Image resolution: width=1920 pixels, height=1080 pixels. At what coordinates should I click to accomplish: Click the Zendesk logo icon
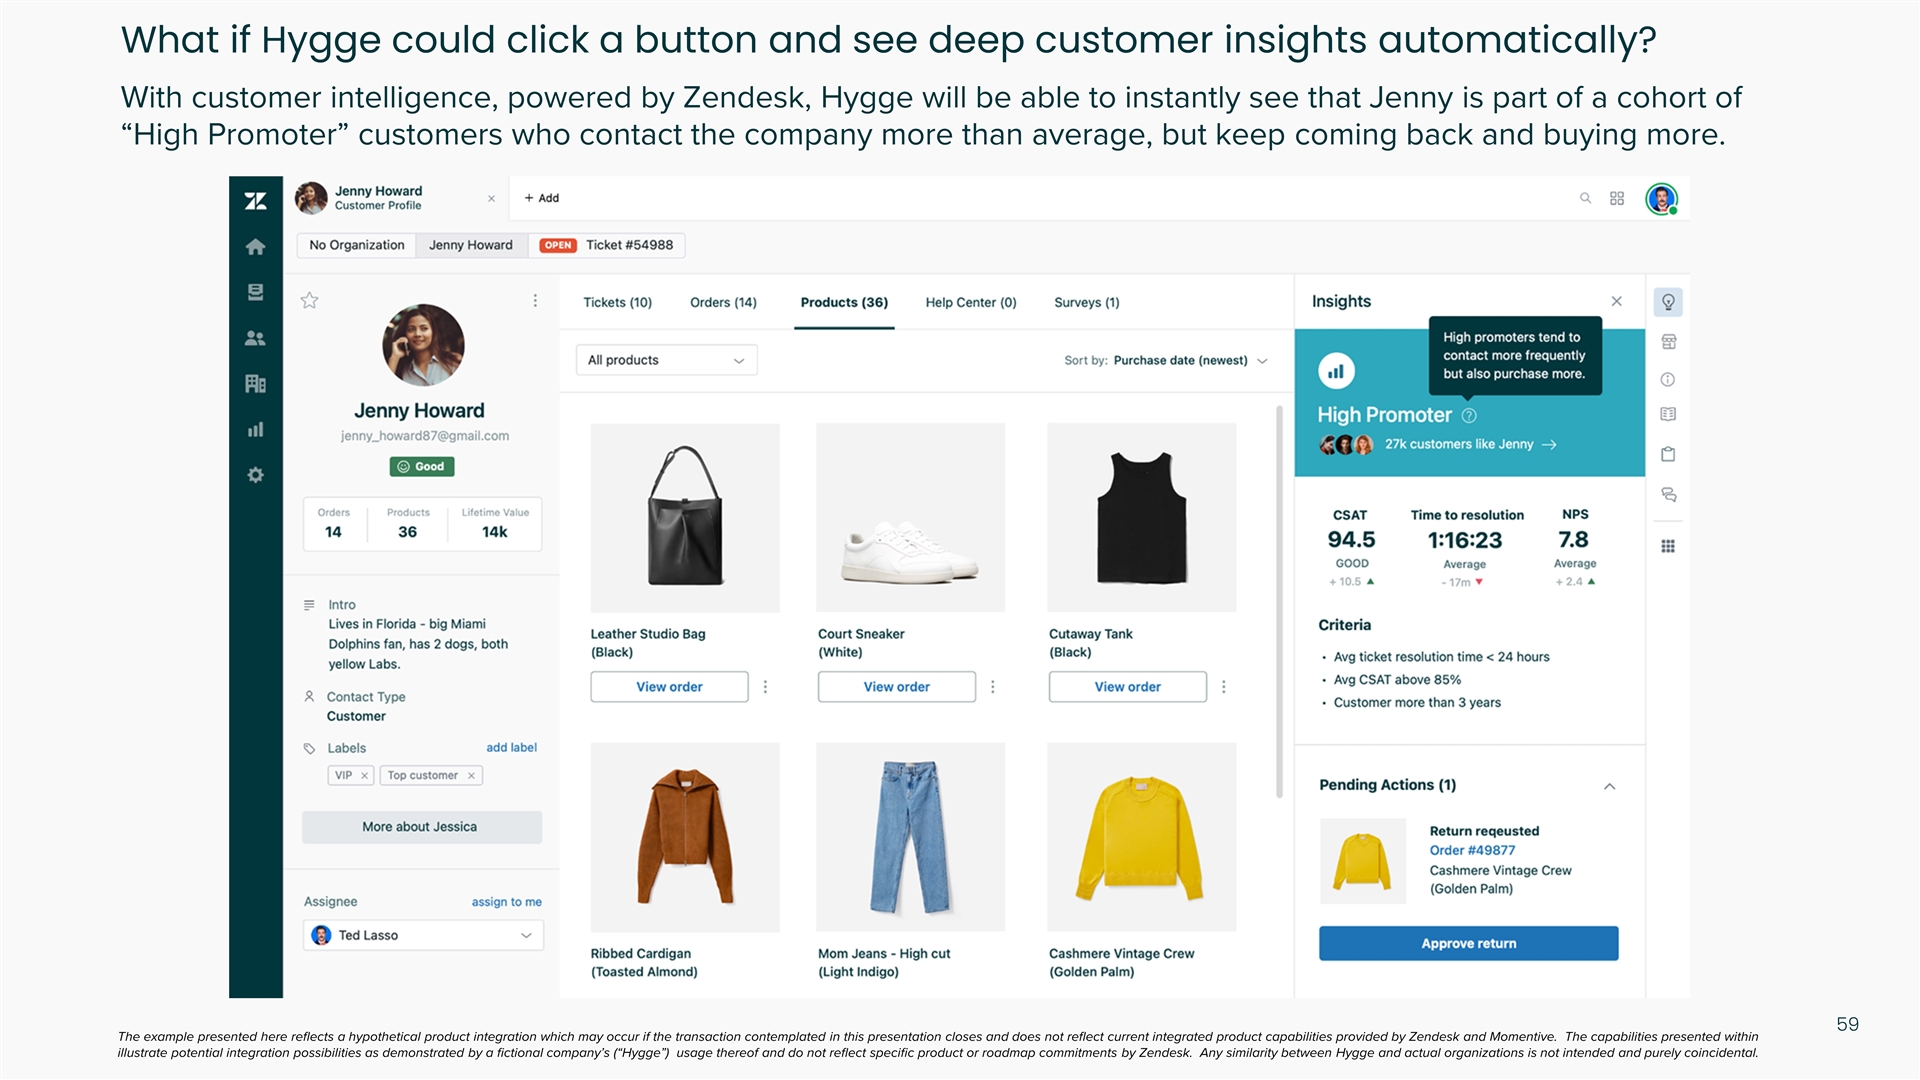(256, 201)
